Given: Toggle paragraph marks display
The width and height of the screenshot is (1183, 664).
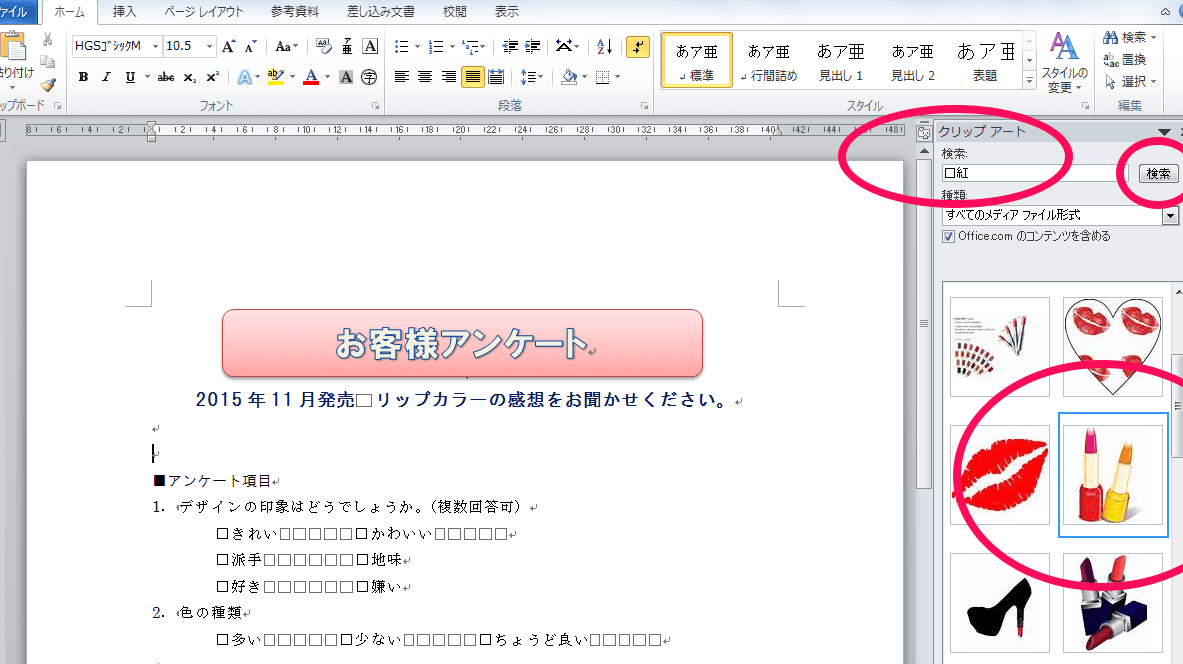Looking at the screenshot, I should [x=638, y=46].
